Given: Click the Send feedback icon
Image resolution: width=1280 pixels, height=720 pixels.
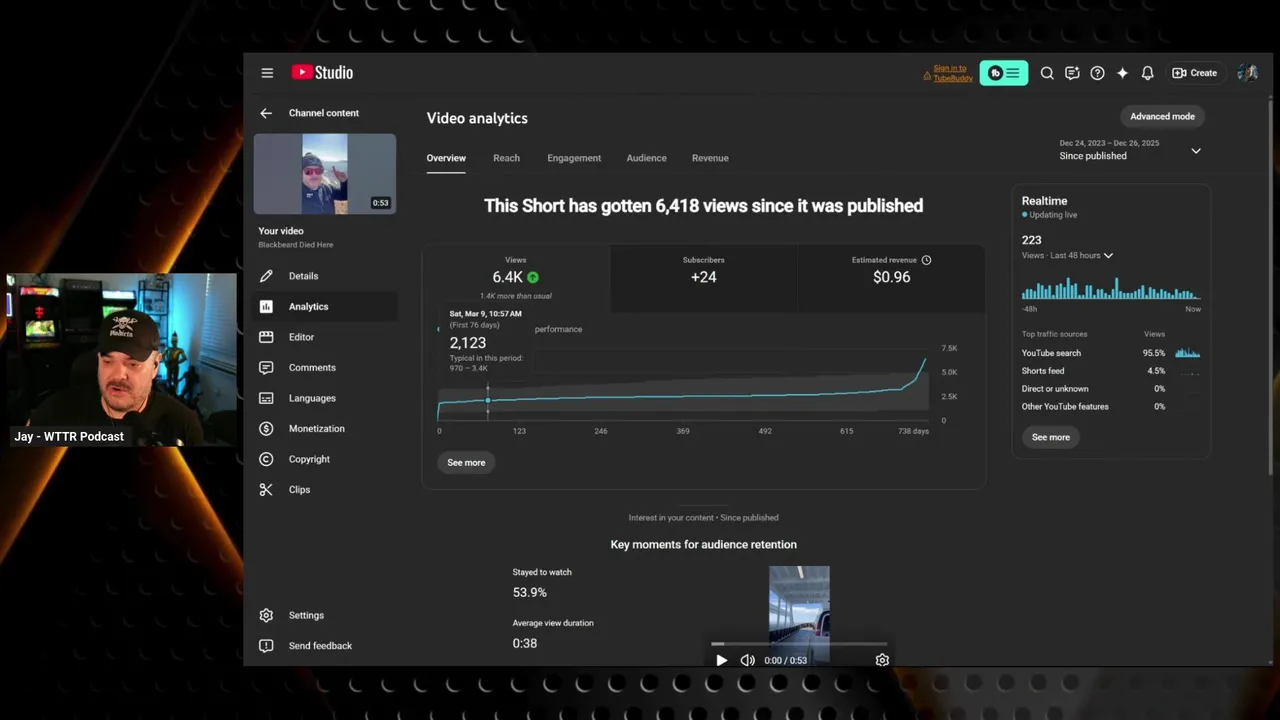Looking at the screenshot, I should pos(266,646).
